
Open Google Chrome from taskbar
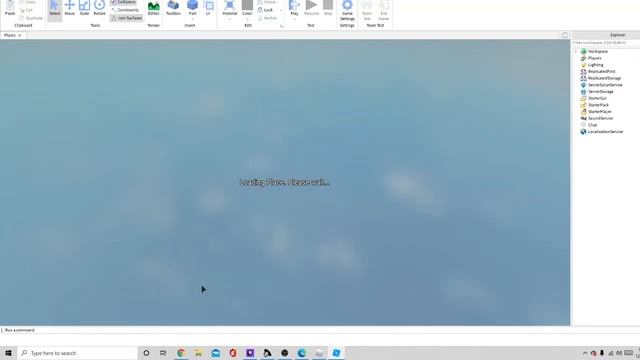point(181,353)
